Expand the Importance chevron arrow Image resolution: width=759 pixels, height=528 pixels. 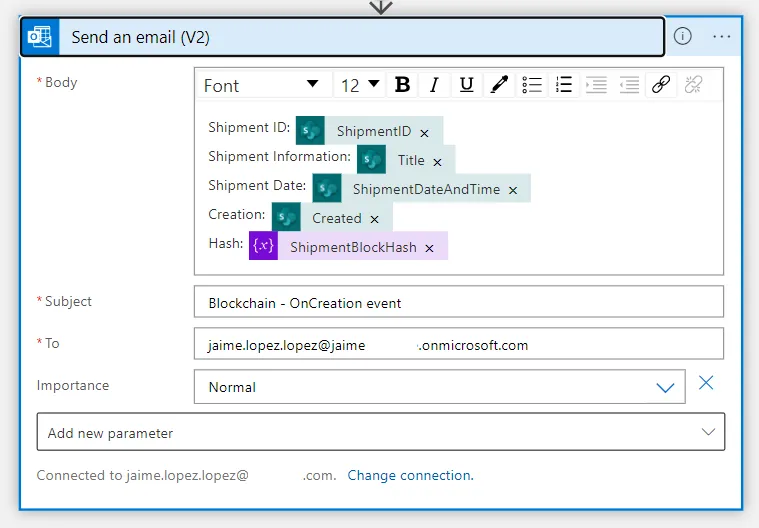pyautogui.click(x=665, y=387)
